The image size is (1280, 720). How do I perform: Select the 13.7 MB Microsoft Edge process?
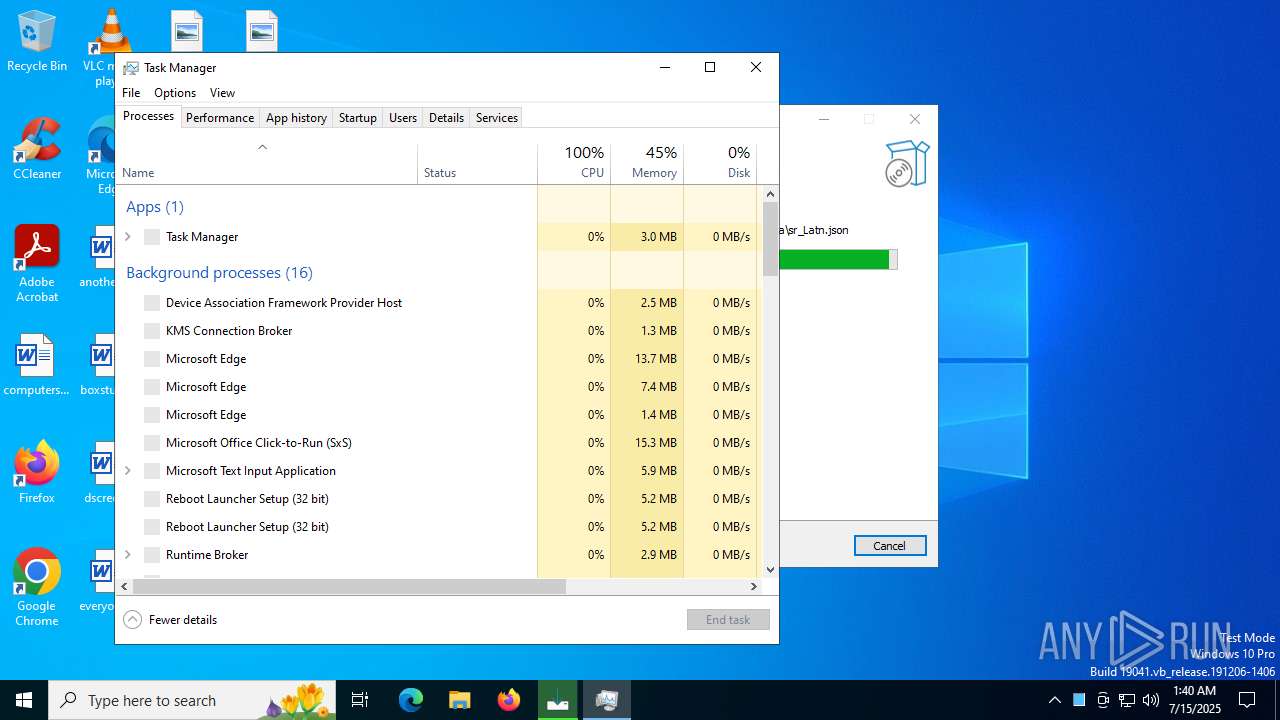(x=437, y=359)
